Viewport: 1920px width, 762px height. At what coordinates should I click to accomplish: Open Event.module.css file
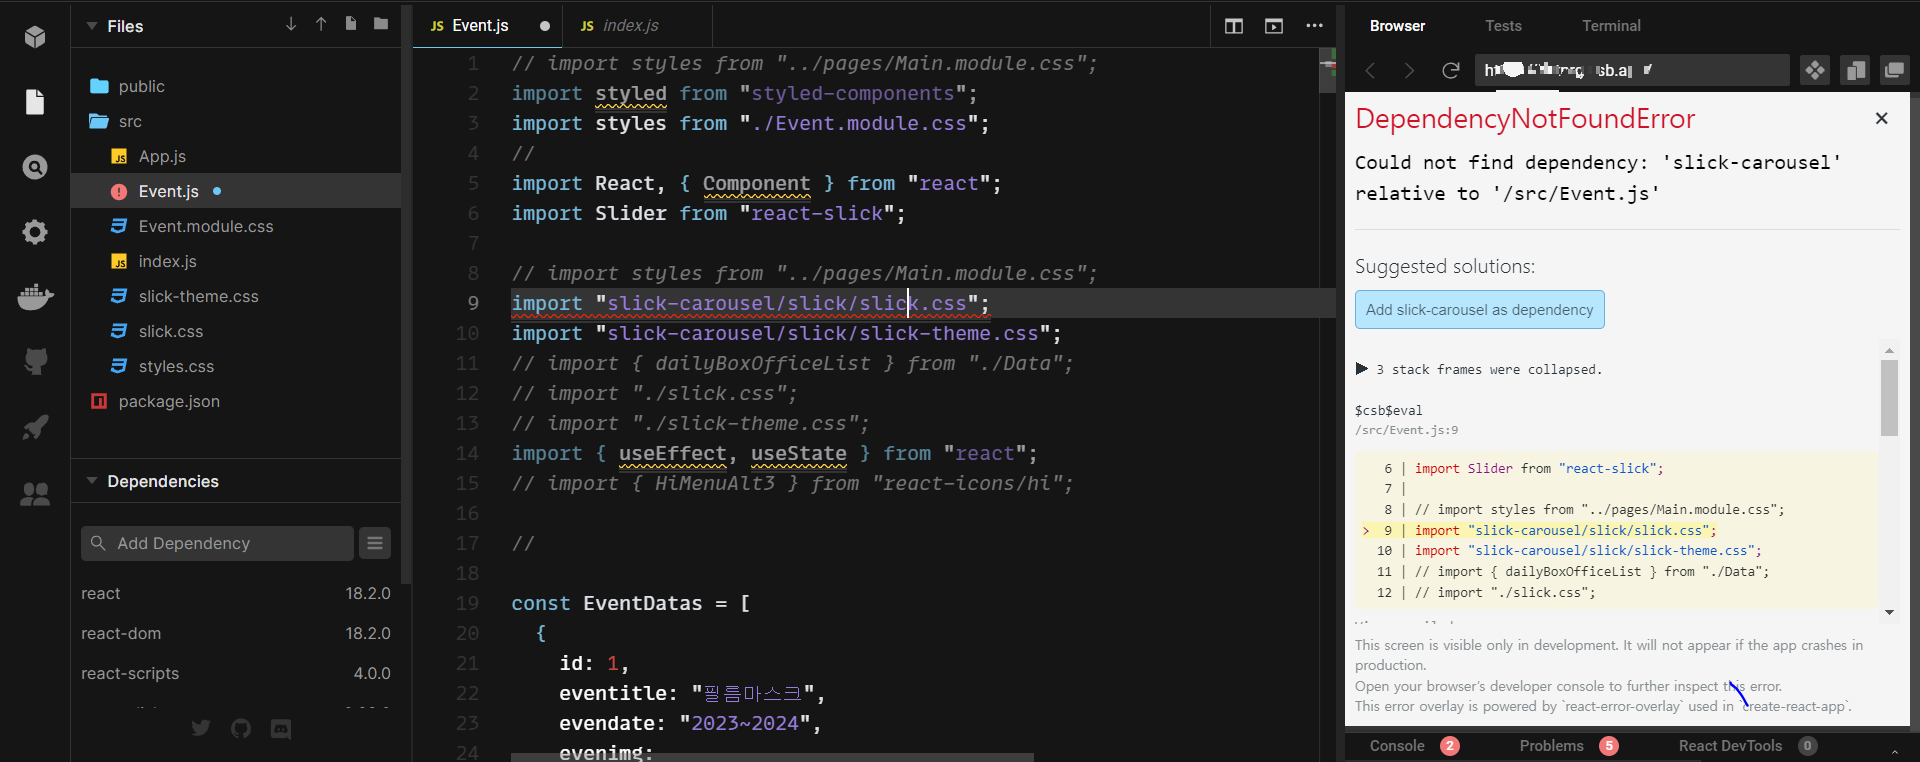coord(206,226)
